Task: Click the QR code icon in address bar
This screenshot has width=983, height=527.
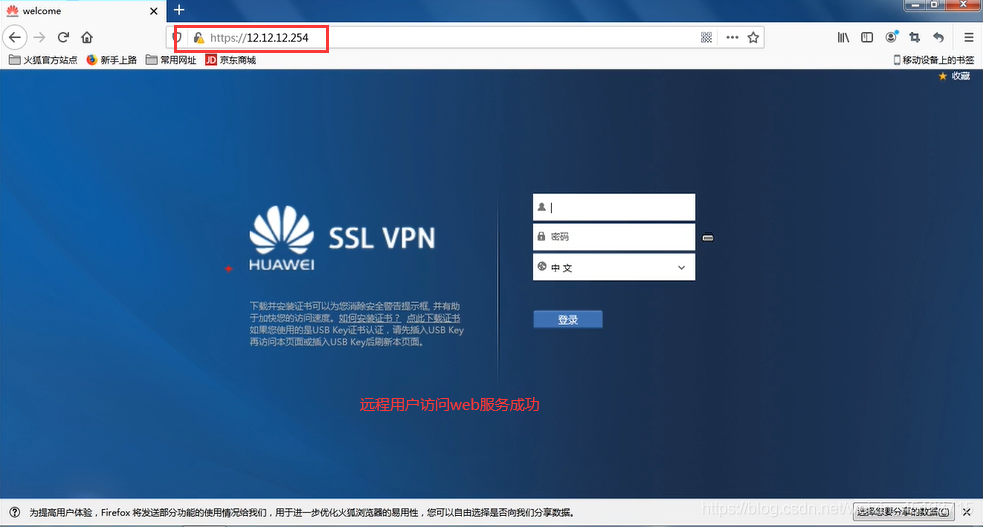Action: tap(707, 38)
